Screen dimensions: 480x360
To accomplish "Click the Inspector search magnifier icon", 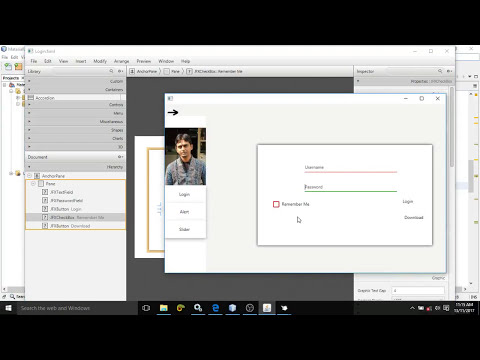I will pyautogui.click(x=440, y=71).
